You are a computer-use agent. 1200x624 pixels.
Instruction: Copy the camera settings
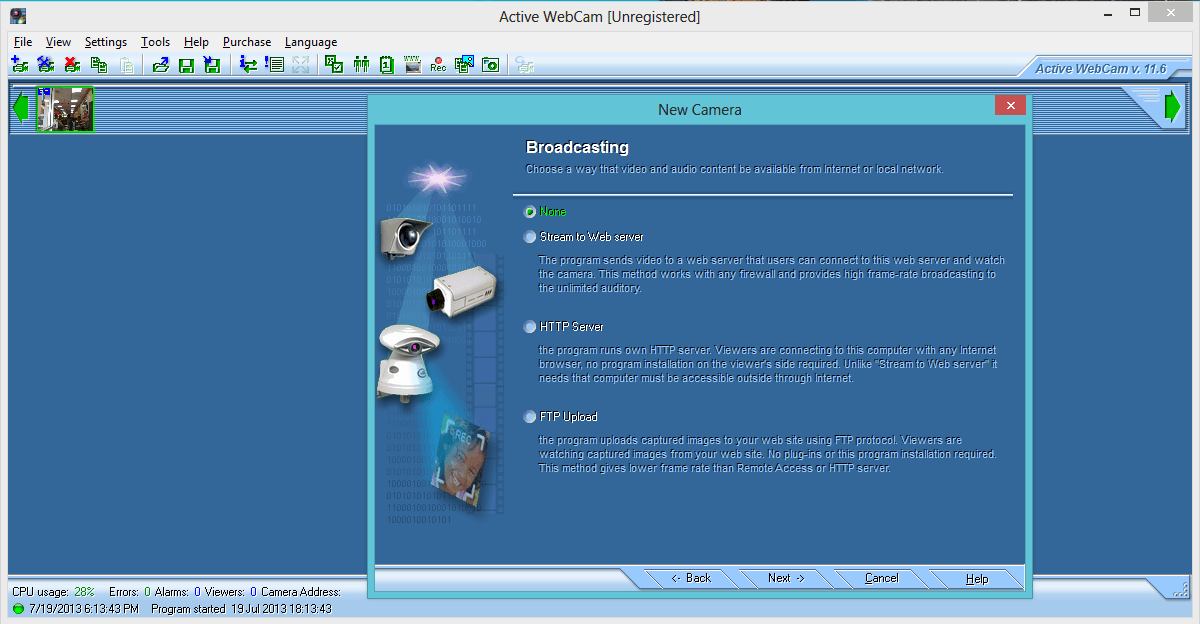99,64
